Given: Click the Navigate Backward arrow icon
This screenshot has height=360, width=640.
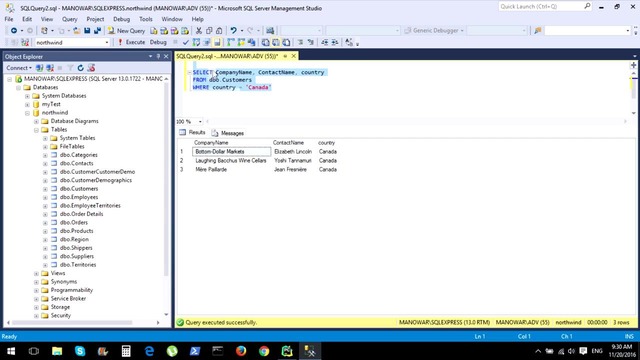Looking at the screenshot, I should coord(14,31).
